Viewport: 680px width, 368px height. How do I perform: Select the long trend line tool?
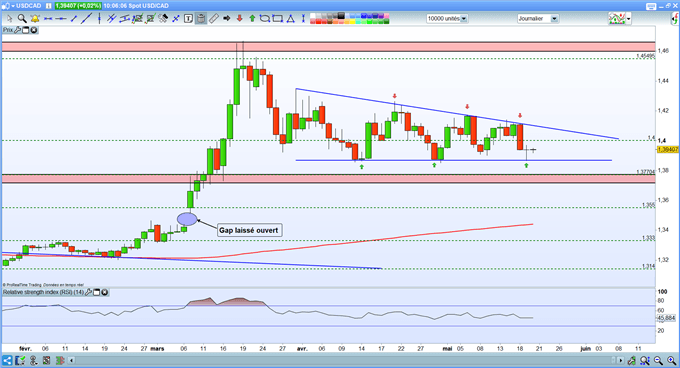[86, 19]
